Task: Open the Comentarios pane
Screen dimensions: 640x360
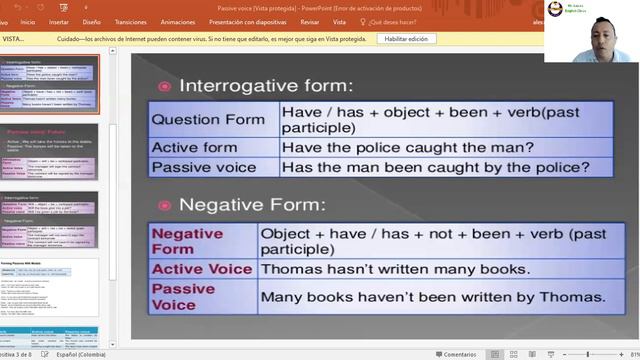Action: tap(456, 355)
